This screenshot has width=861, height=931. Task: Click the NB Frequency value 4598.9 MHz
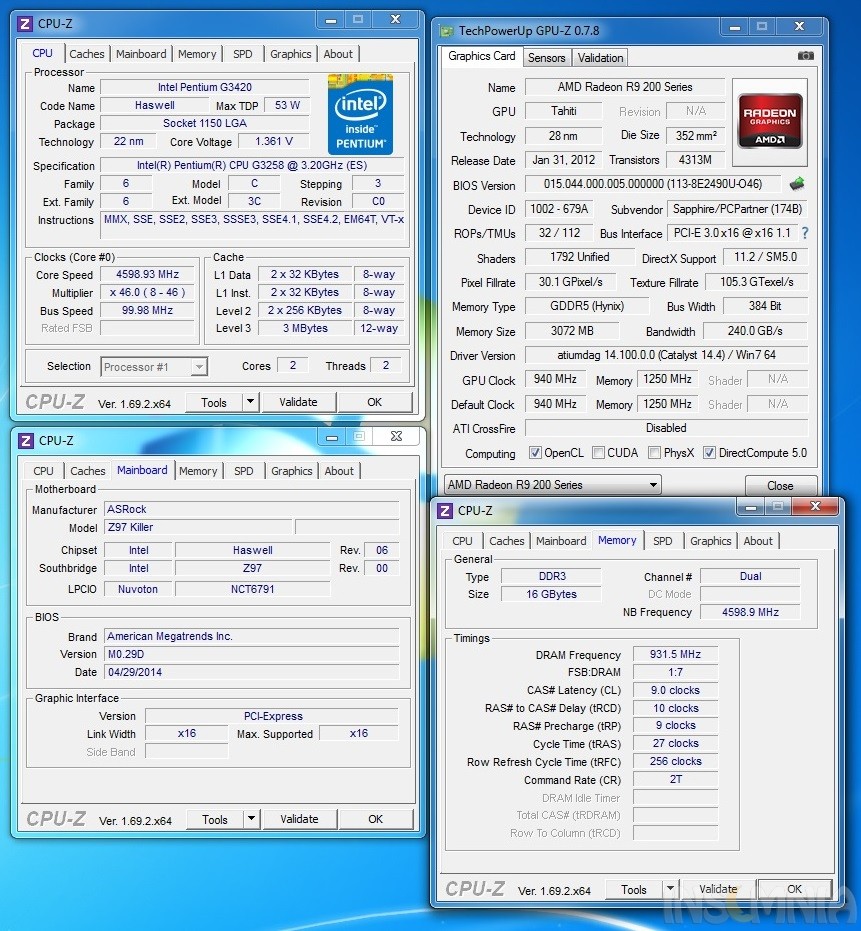pos(750,612)
